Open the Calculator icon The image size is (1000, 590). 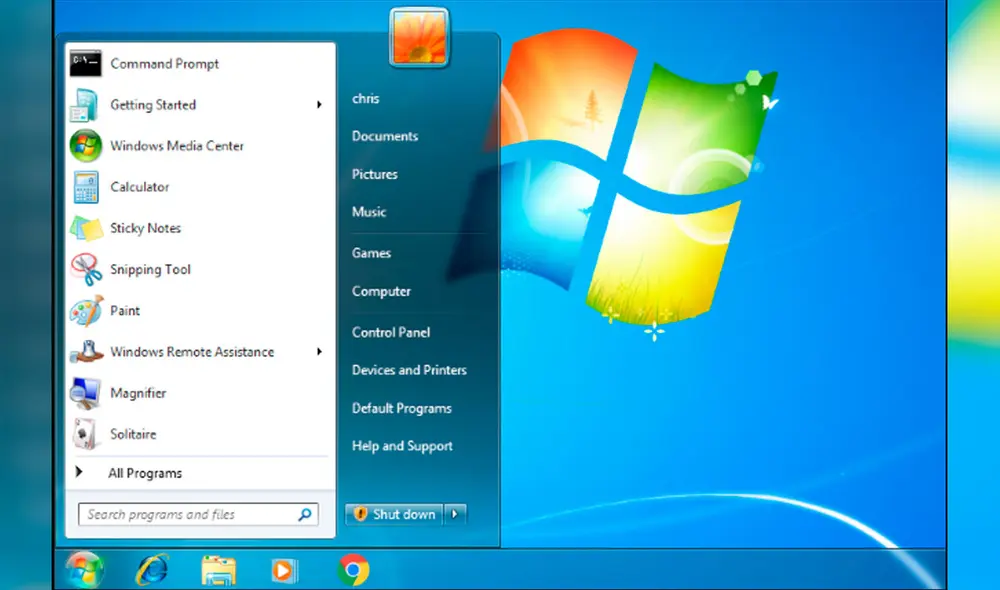pyautogui.click(x=86, y=187)
